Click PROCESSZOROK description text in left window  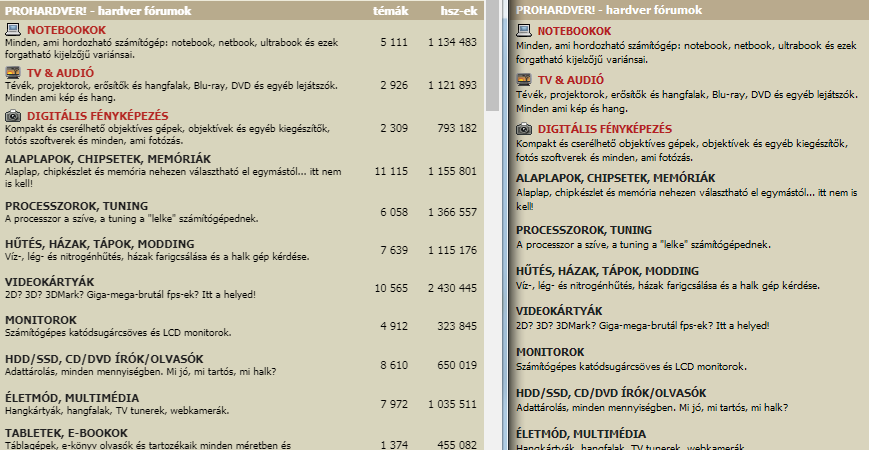[x=131, y=219]
